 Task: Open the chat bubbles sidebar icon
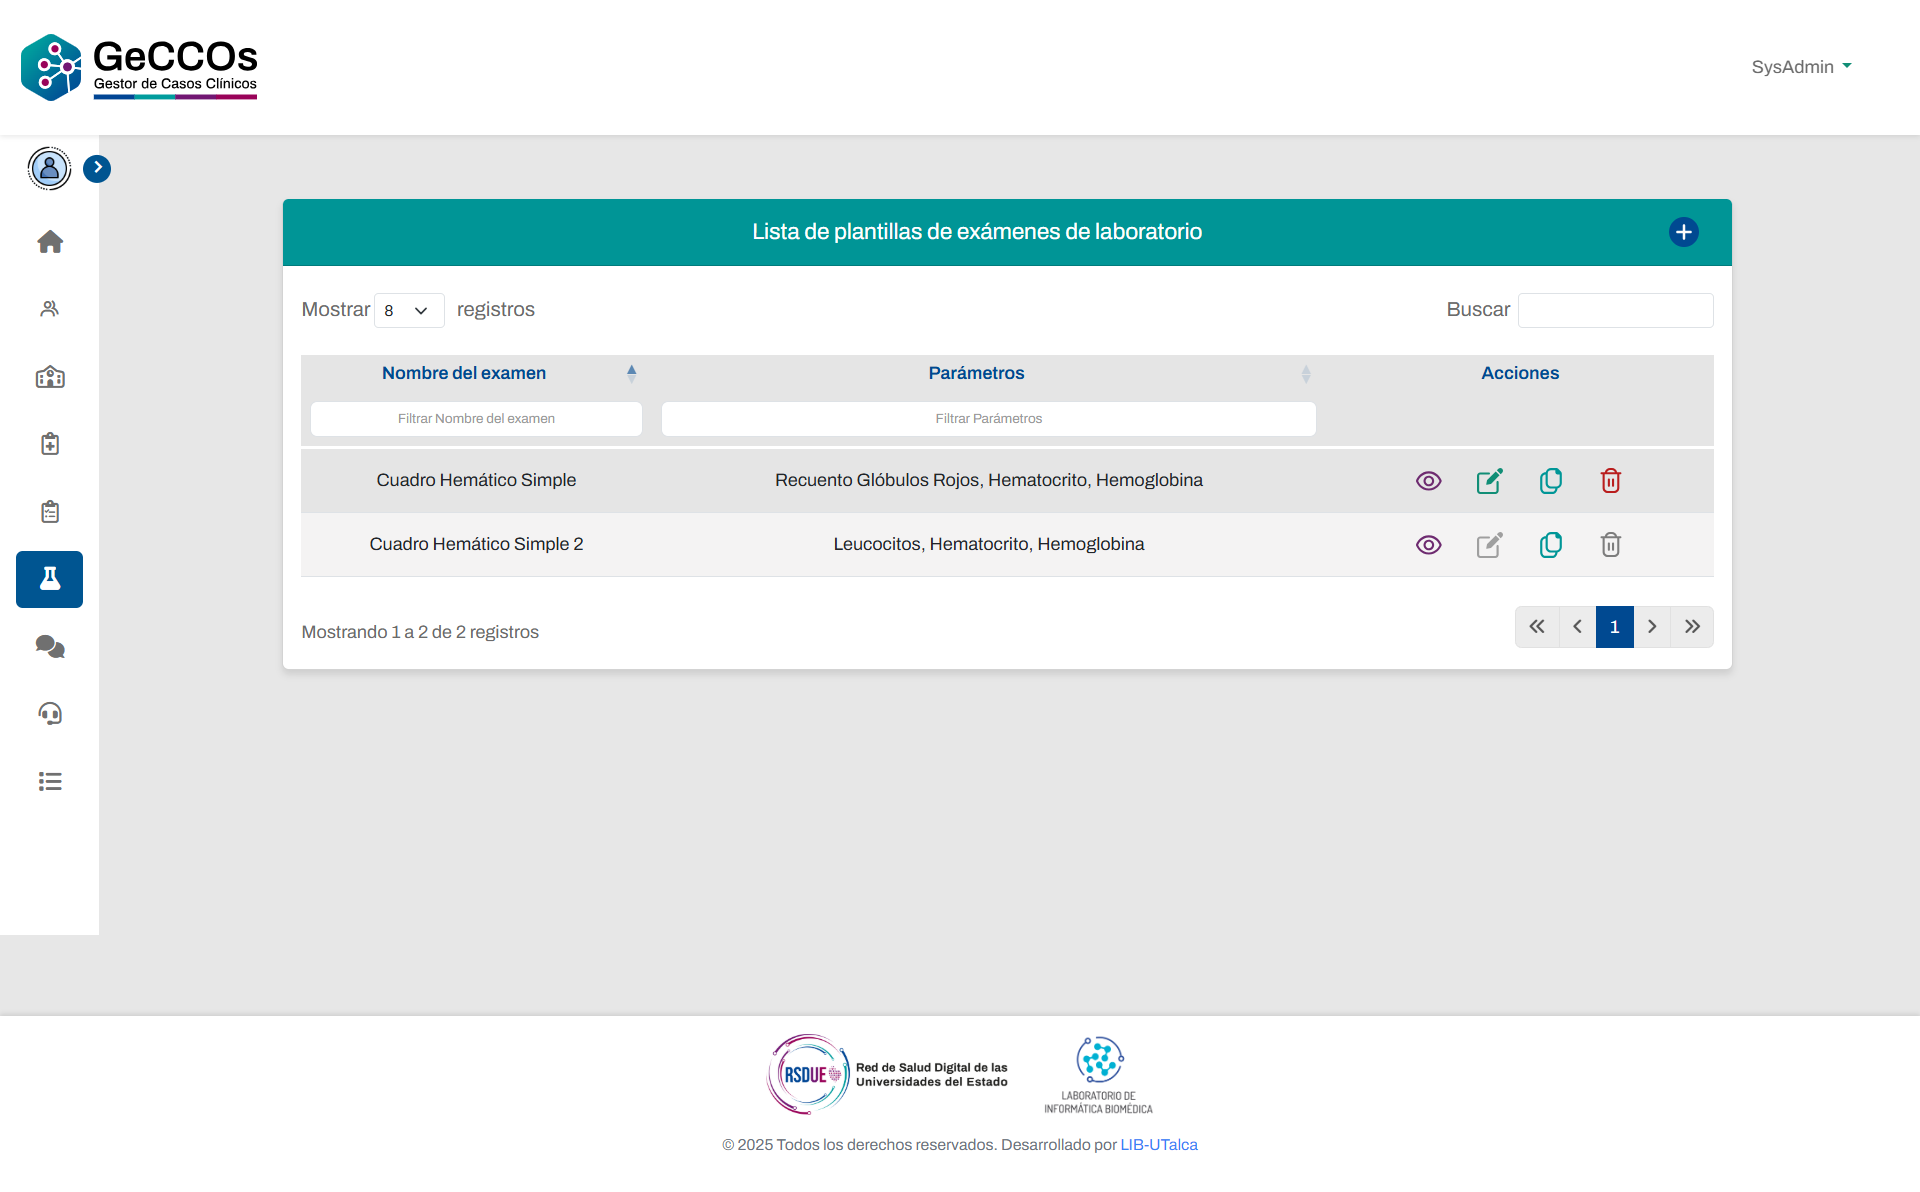click(x=50, y=647)
